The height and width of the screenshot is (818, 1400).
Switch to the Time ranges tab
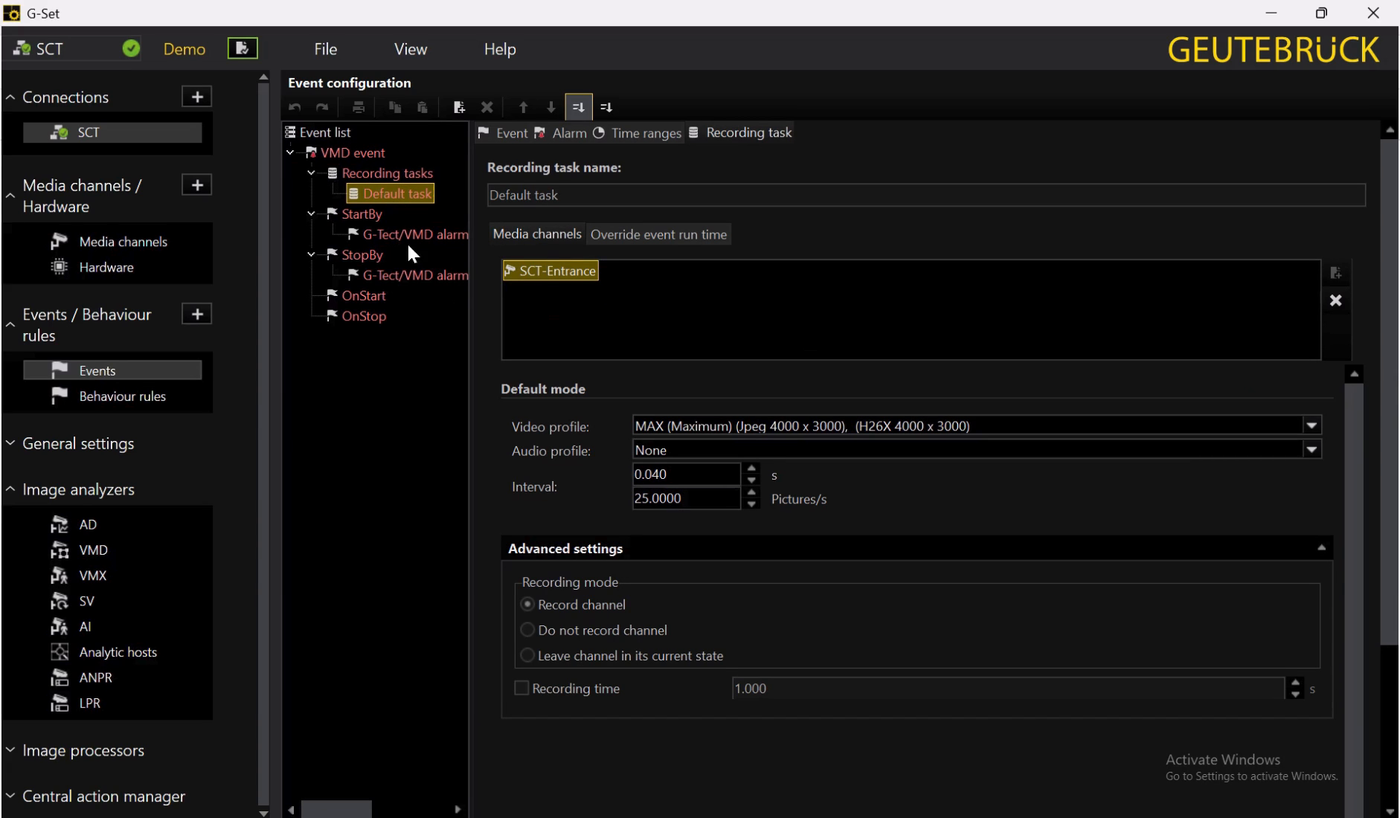point(636,133)
